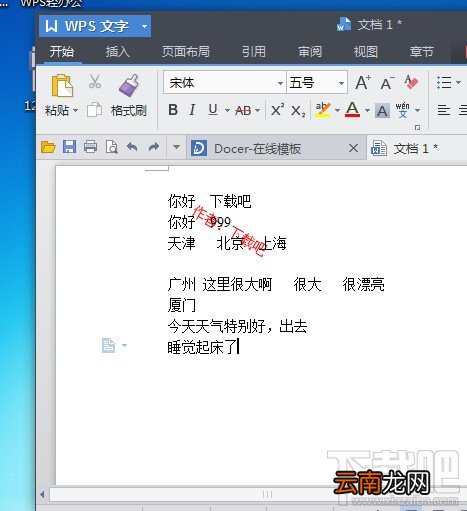Switch to the 视图 ribbon tab
The width and height of the screenshot is (467, 511).
[x=366, y=52]
